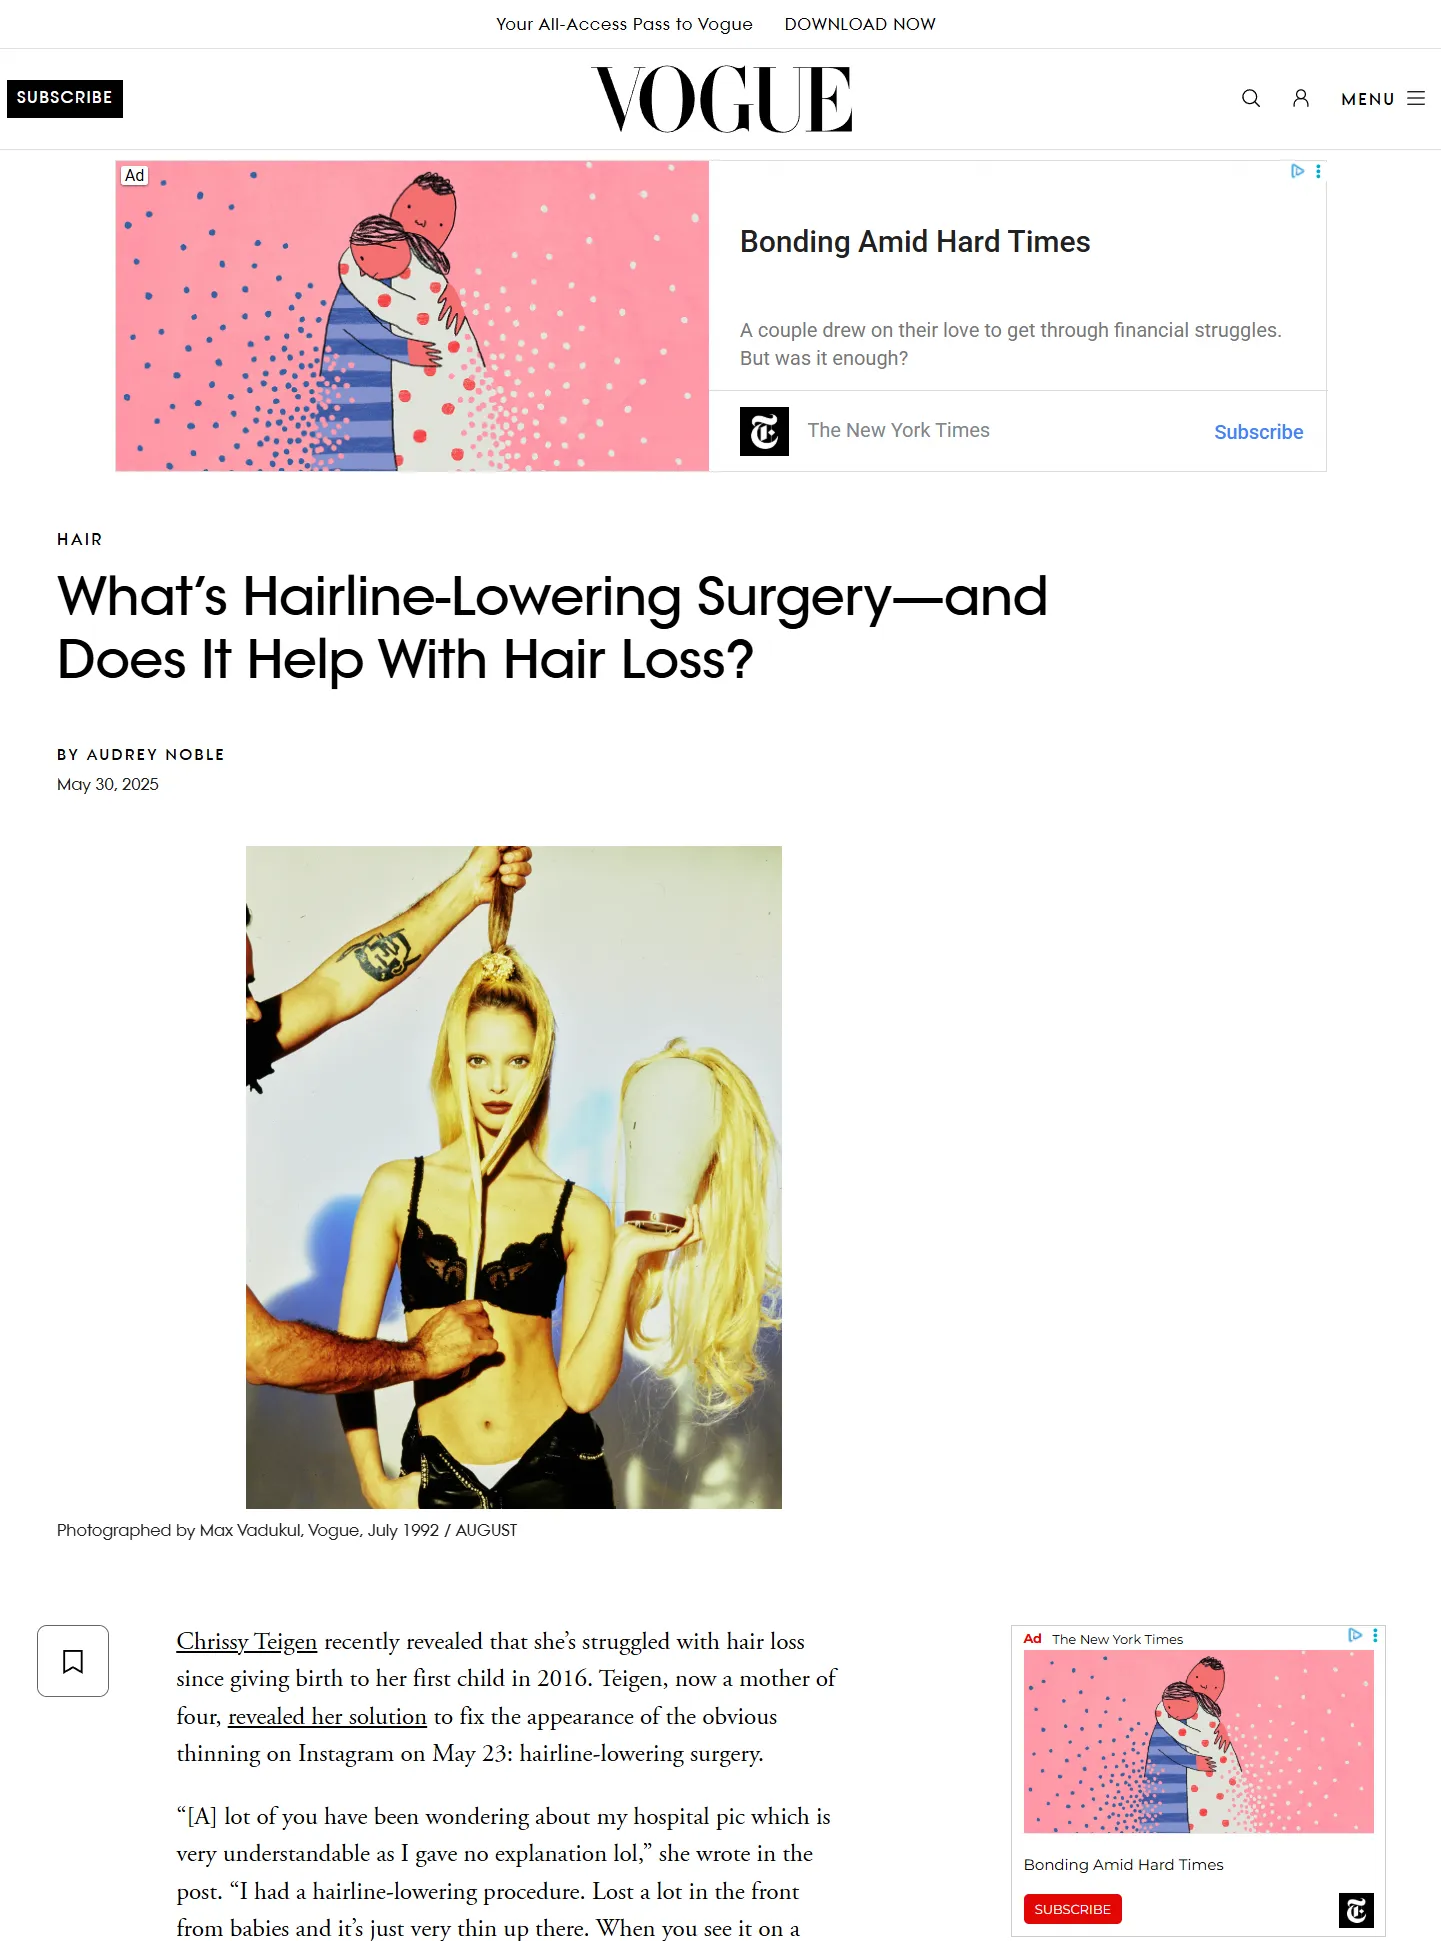Bookmark this article with the save icon
Viewport: 1441px width, 1941px height.
click(x=73, y=1661)
